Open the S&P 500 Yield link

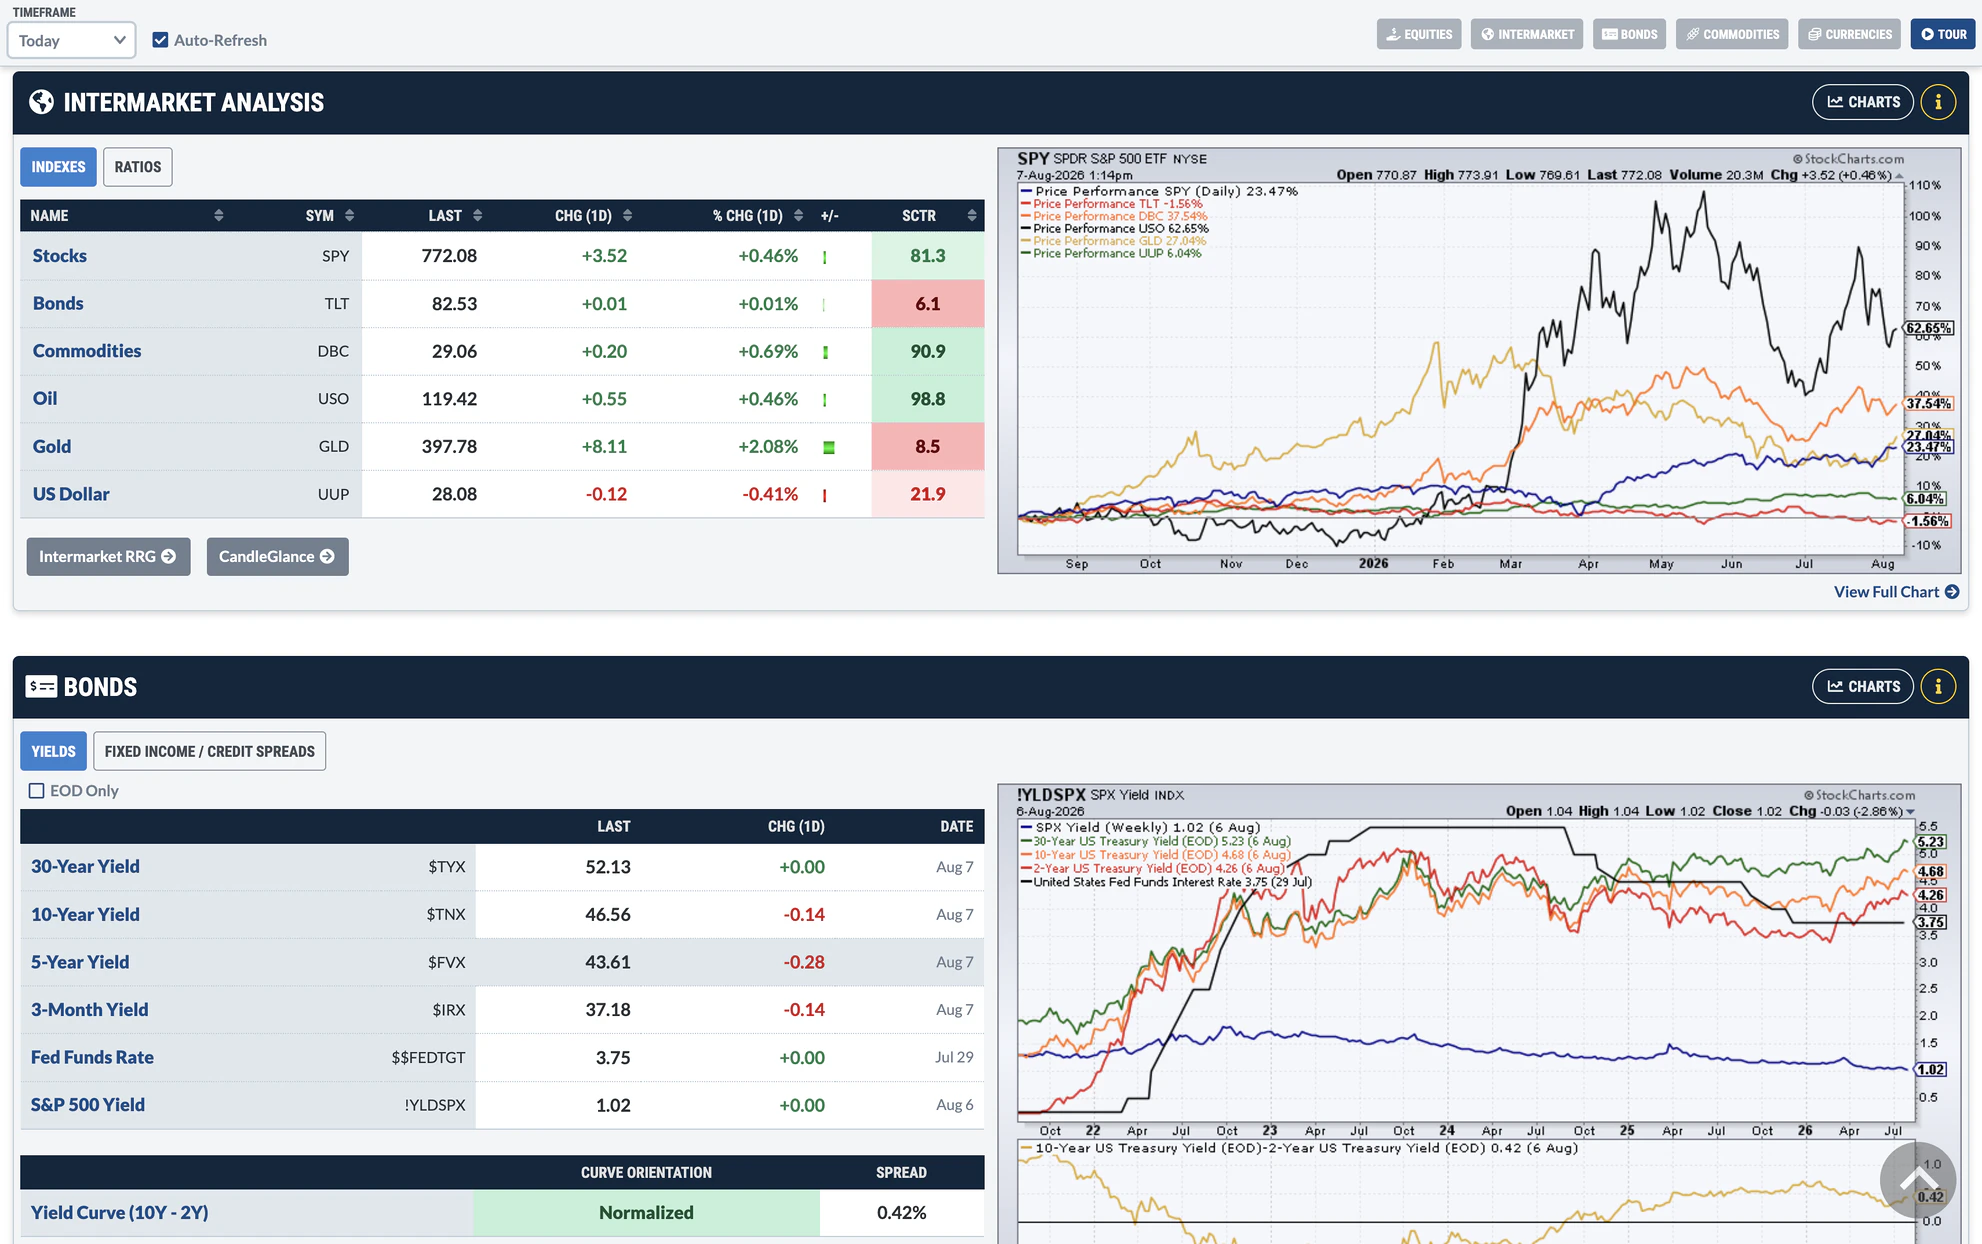[x=88, y=1105]
